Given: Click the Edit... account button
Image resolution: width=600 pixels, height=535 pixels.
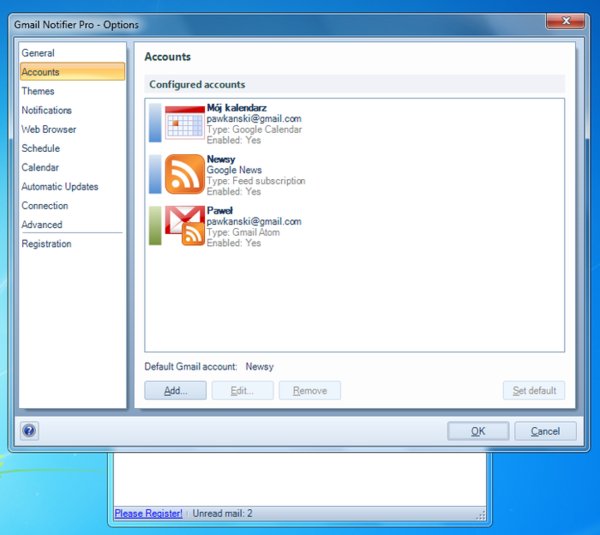Looking at the screenshot, I should (x=243, y=390).
